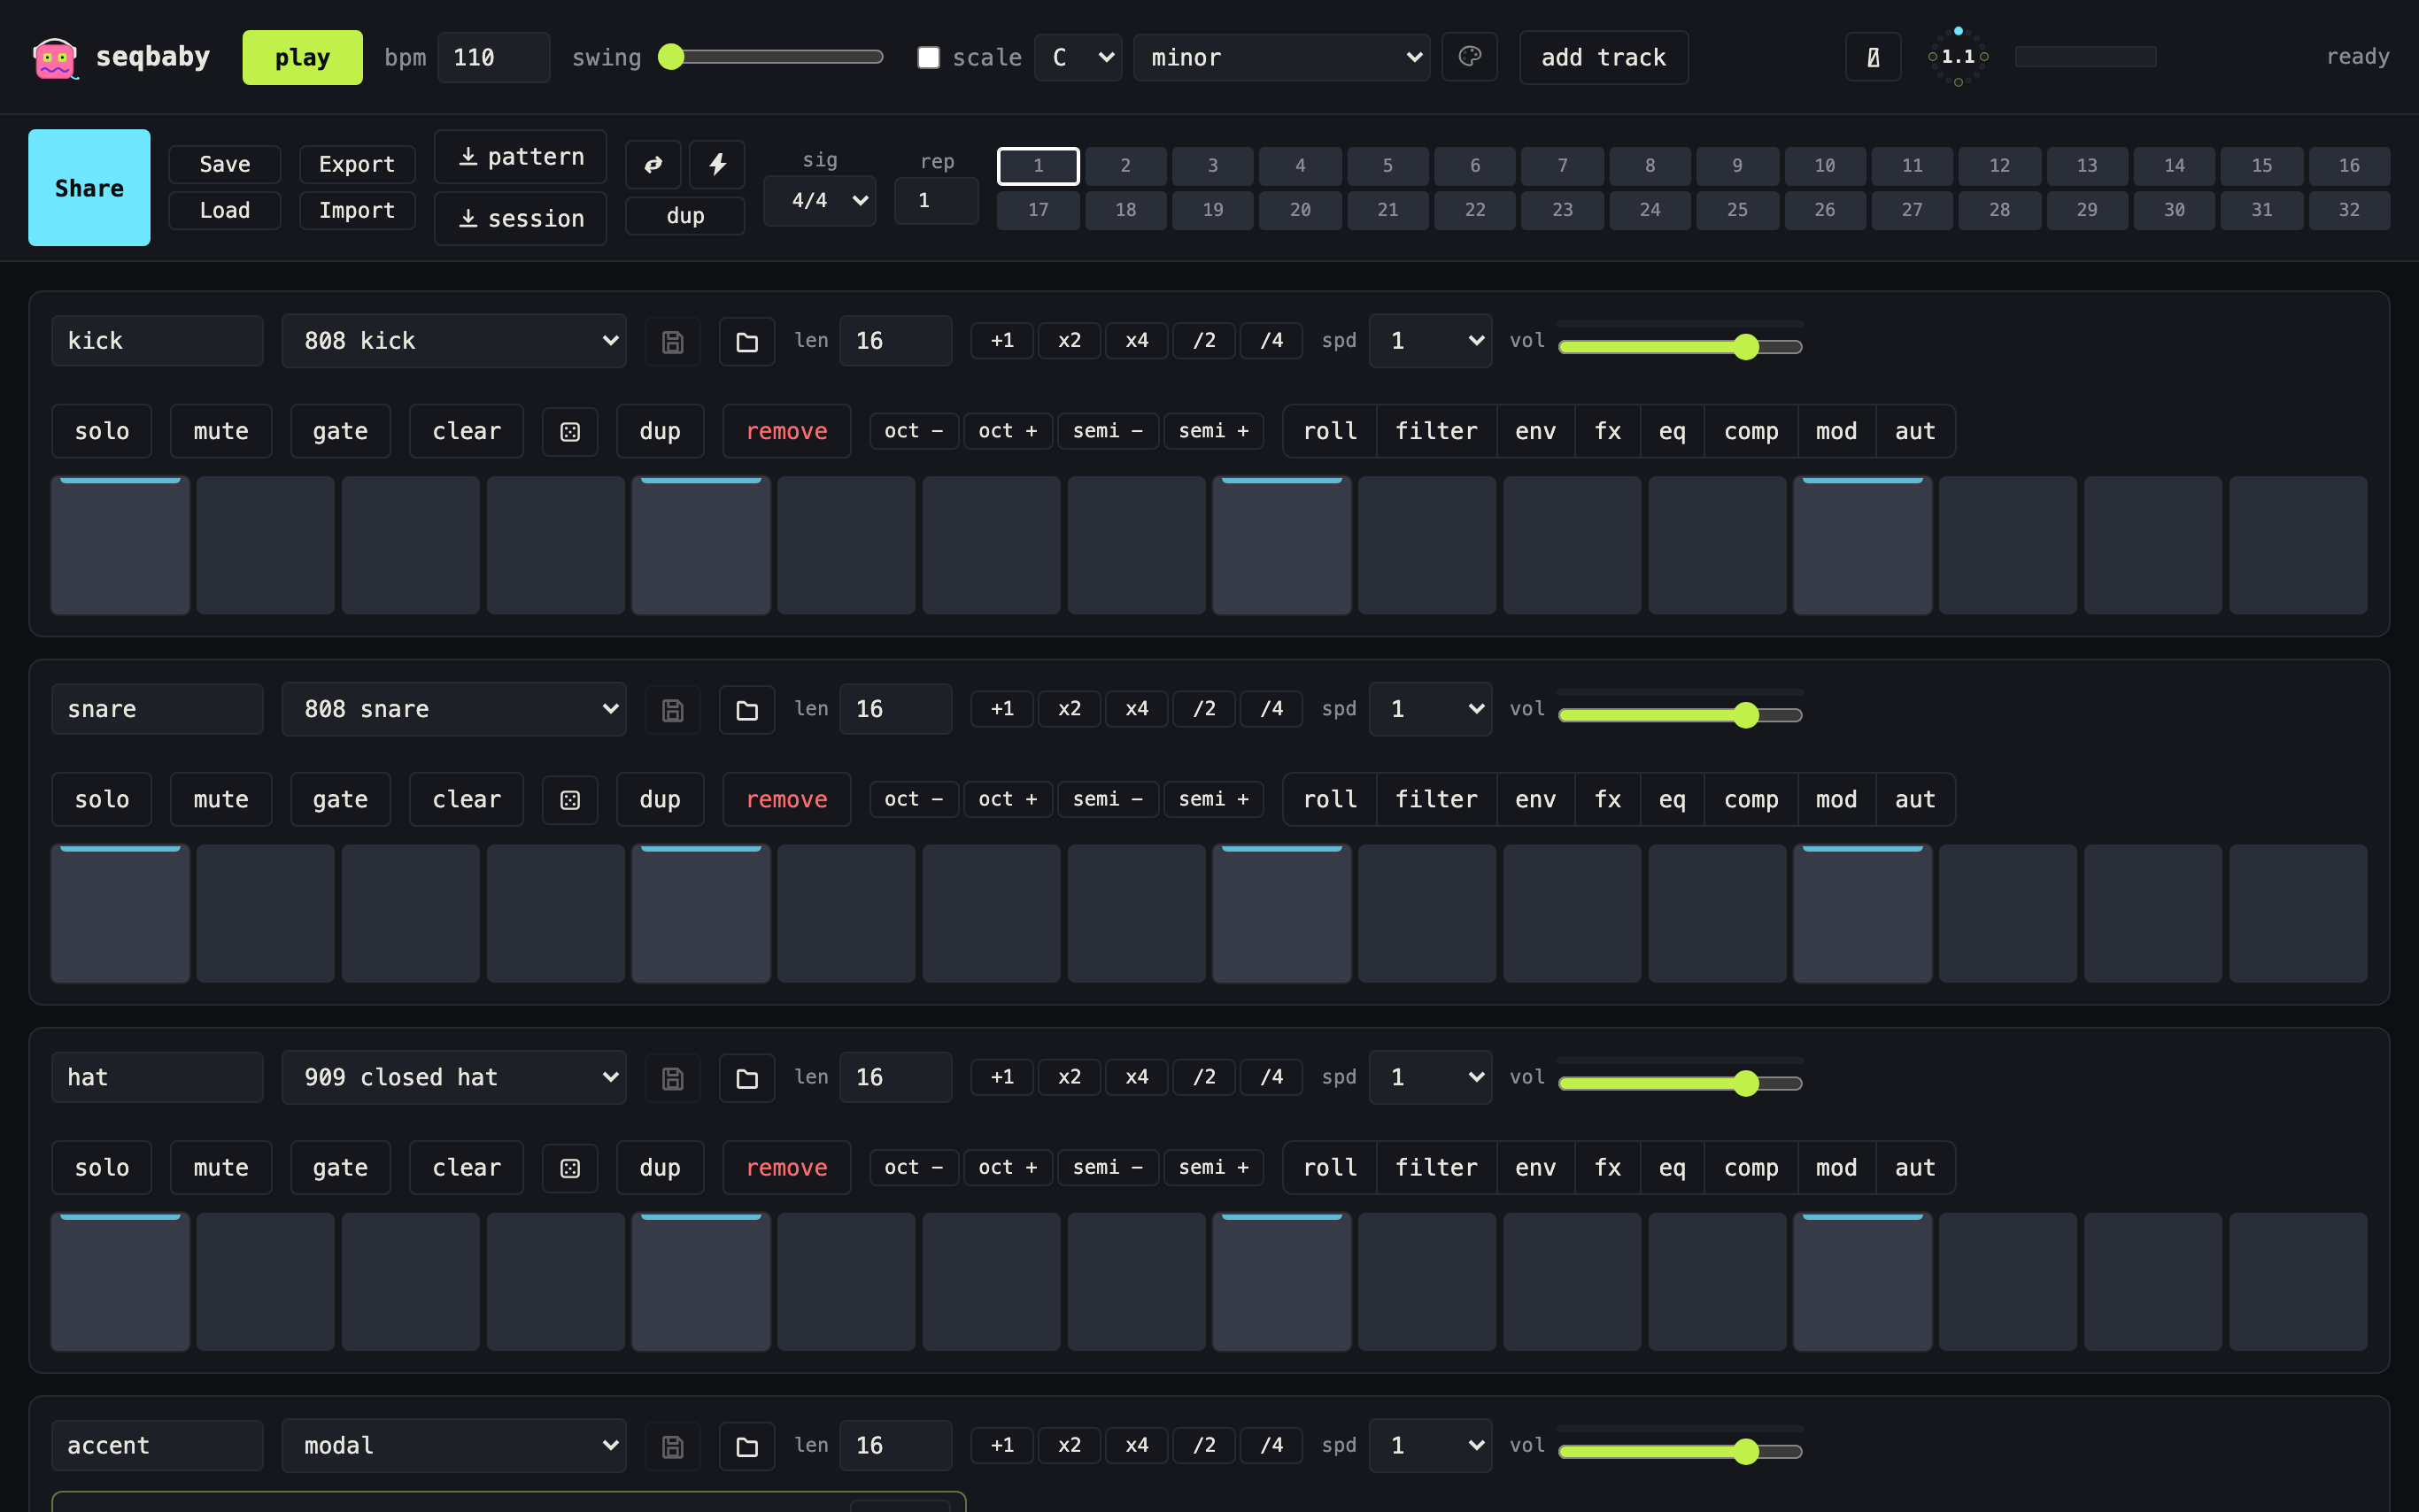
Task: Click the play button
Action: (x=302, y=57)
